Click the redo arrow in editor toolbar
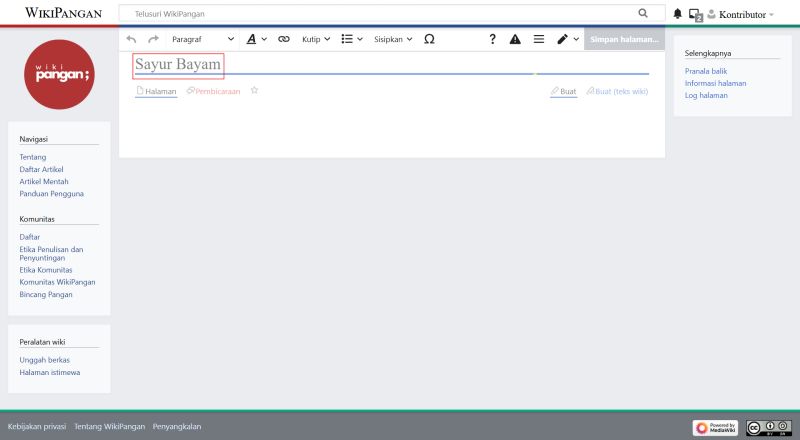800x440 pixels. tap(153, 39)
